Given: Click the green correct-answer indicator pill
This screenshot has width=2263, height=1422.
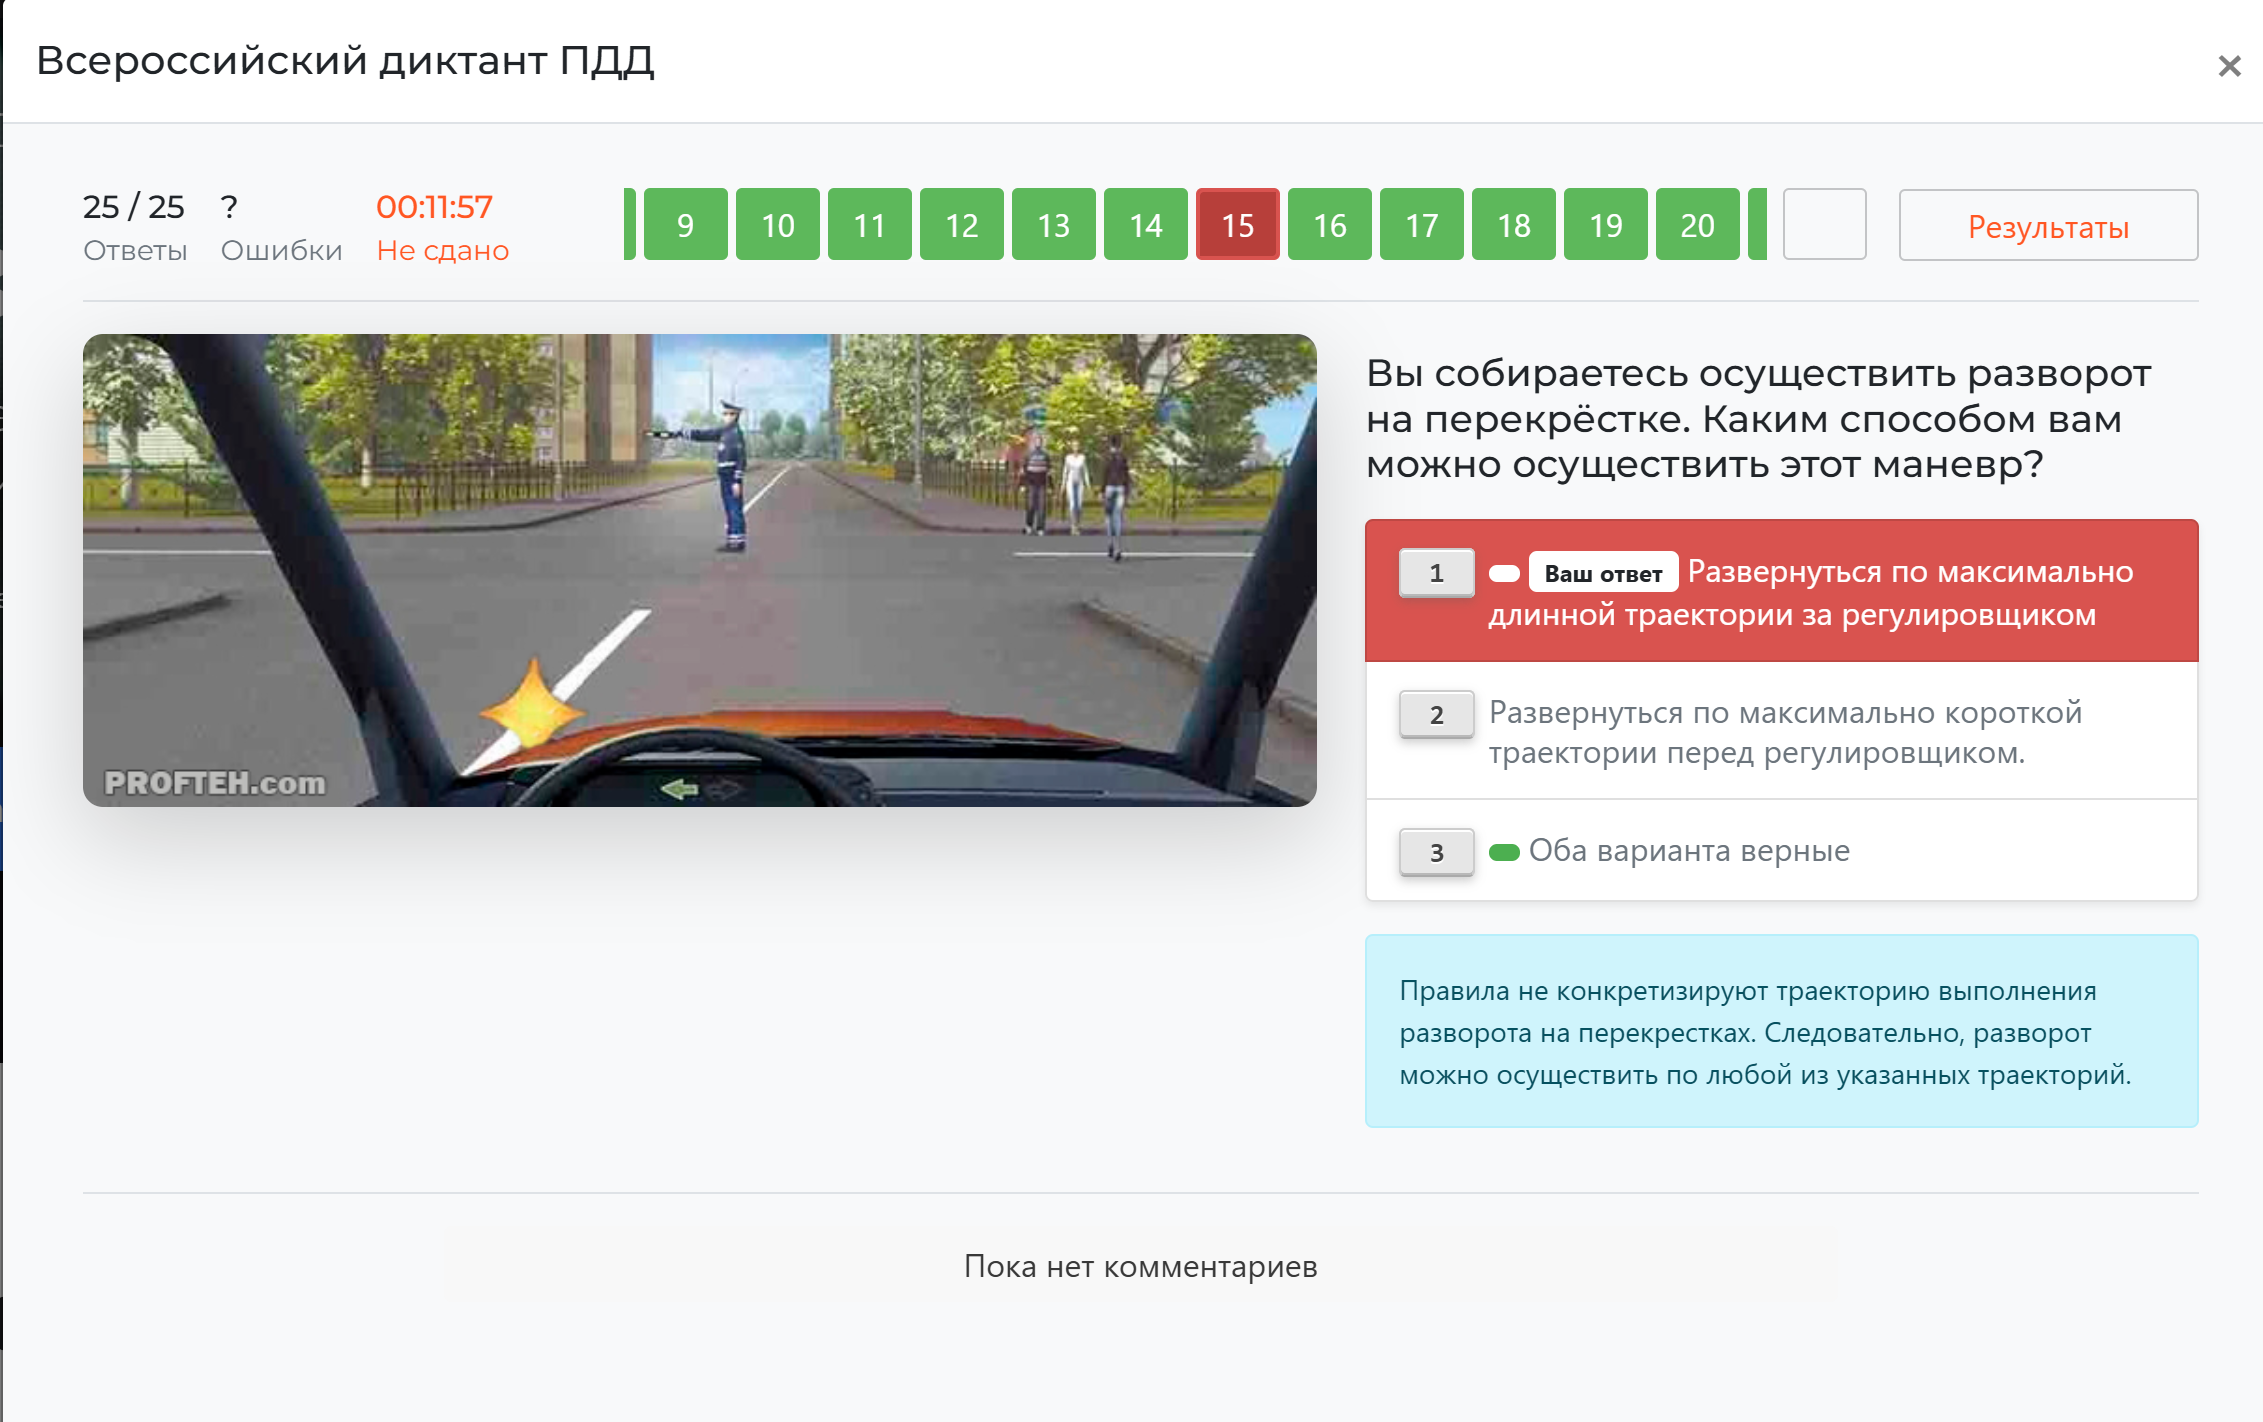Looking at the screenshot, I should (1504, 852).
